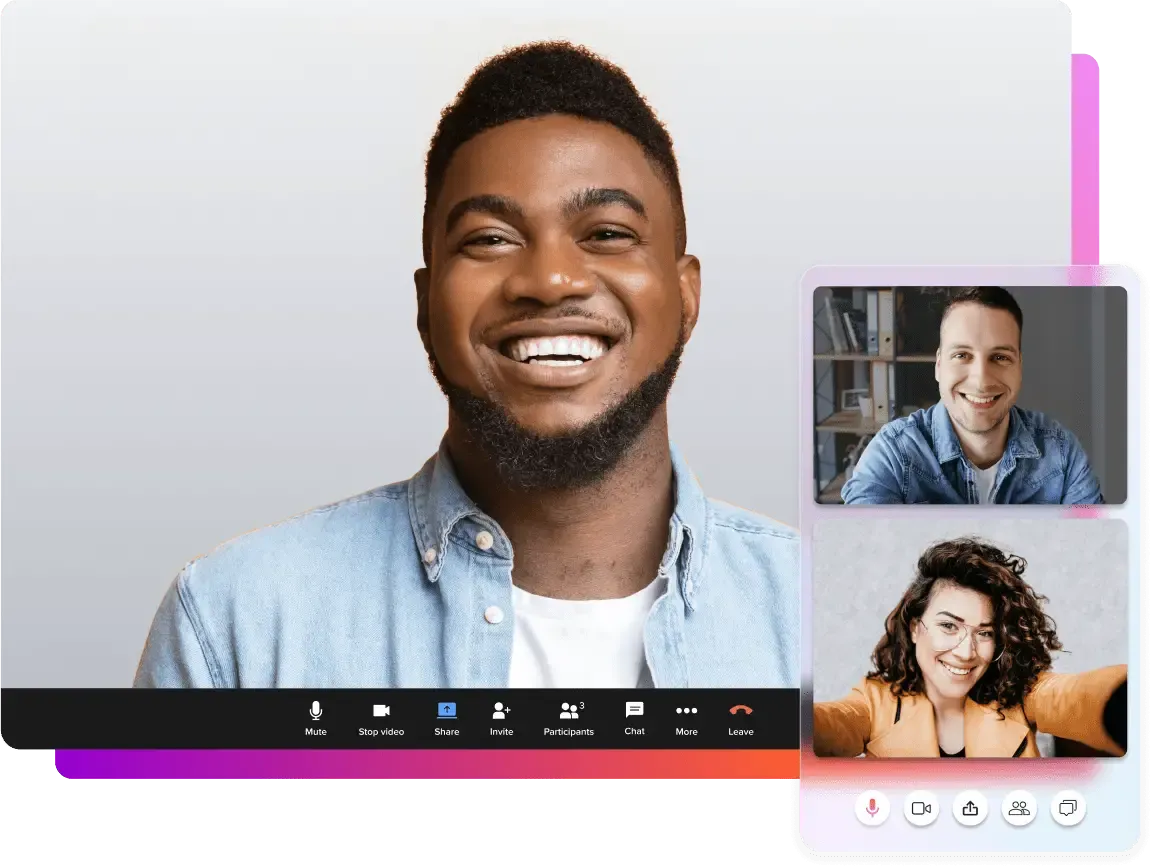Click the 'Leave' text label
Viewport: 1152px width, 868px height.
tap(740, 732)
